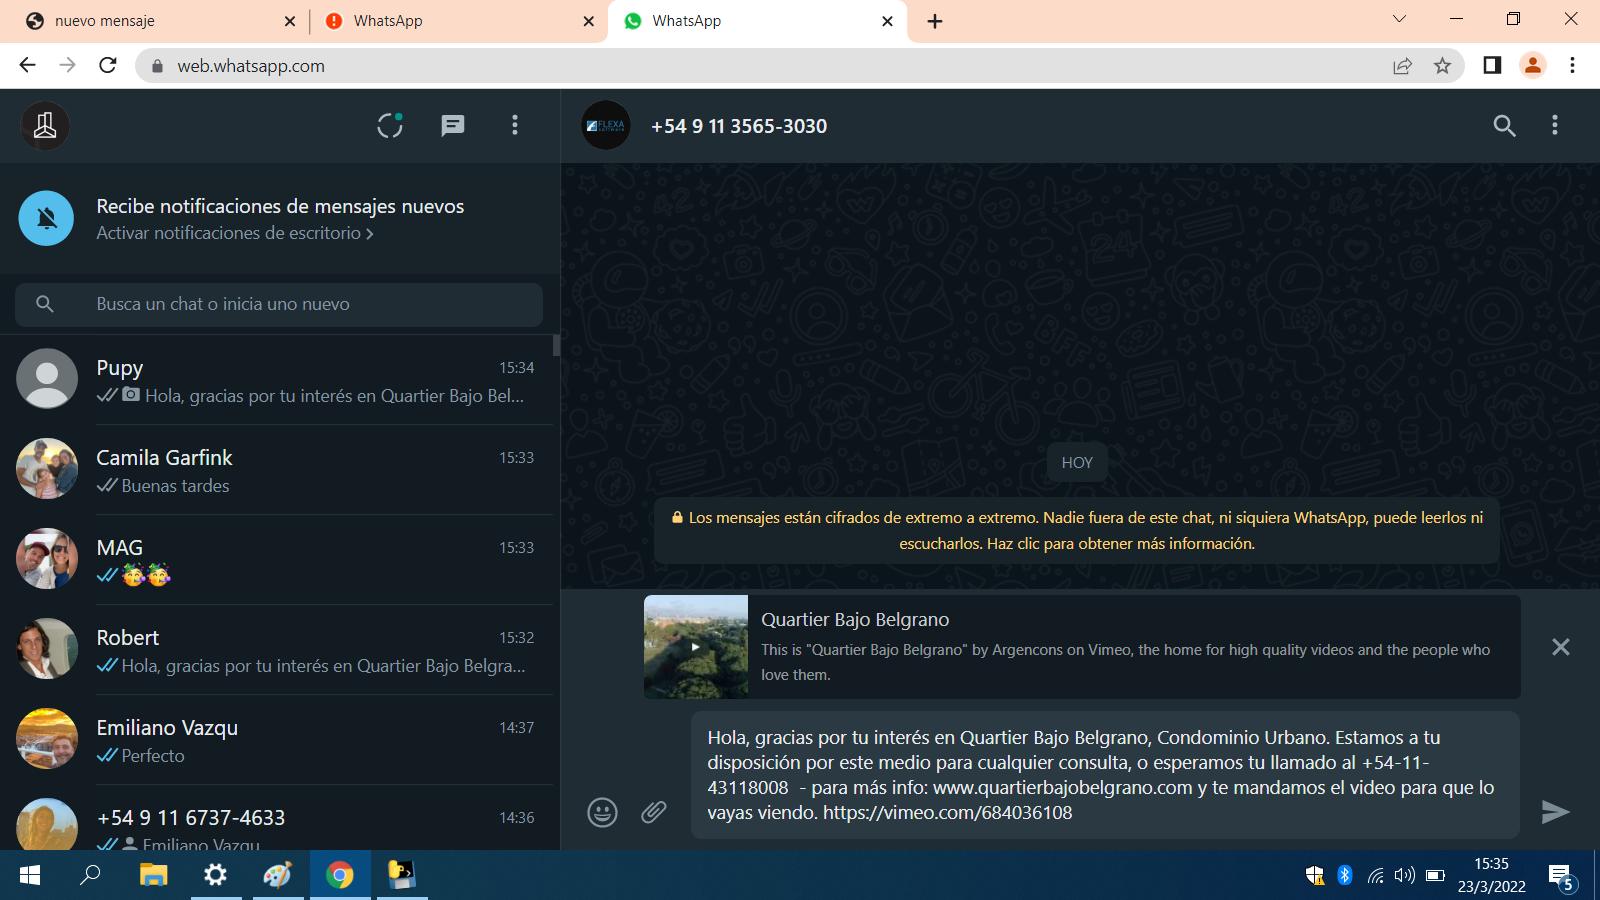Viewport: 1600px width, 900px height.
Task: Reload the page
Action: click(108, 65)
